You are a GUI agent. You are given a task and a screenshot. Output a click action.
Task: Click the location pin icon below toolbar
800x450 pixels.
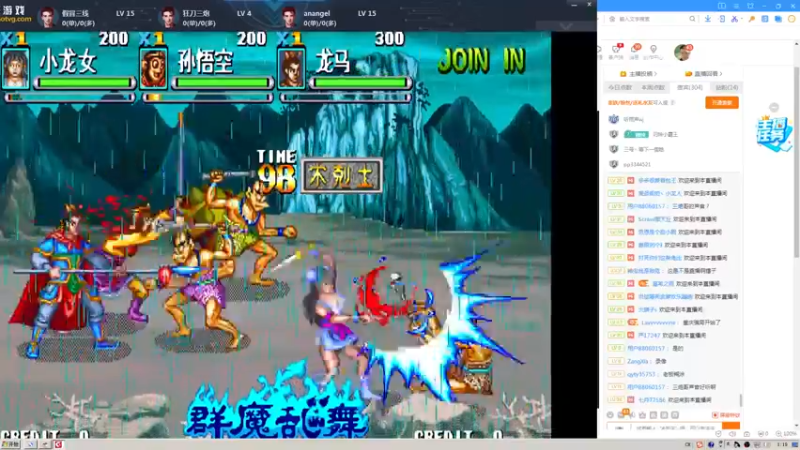point(653,49)
